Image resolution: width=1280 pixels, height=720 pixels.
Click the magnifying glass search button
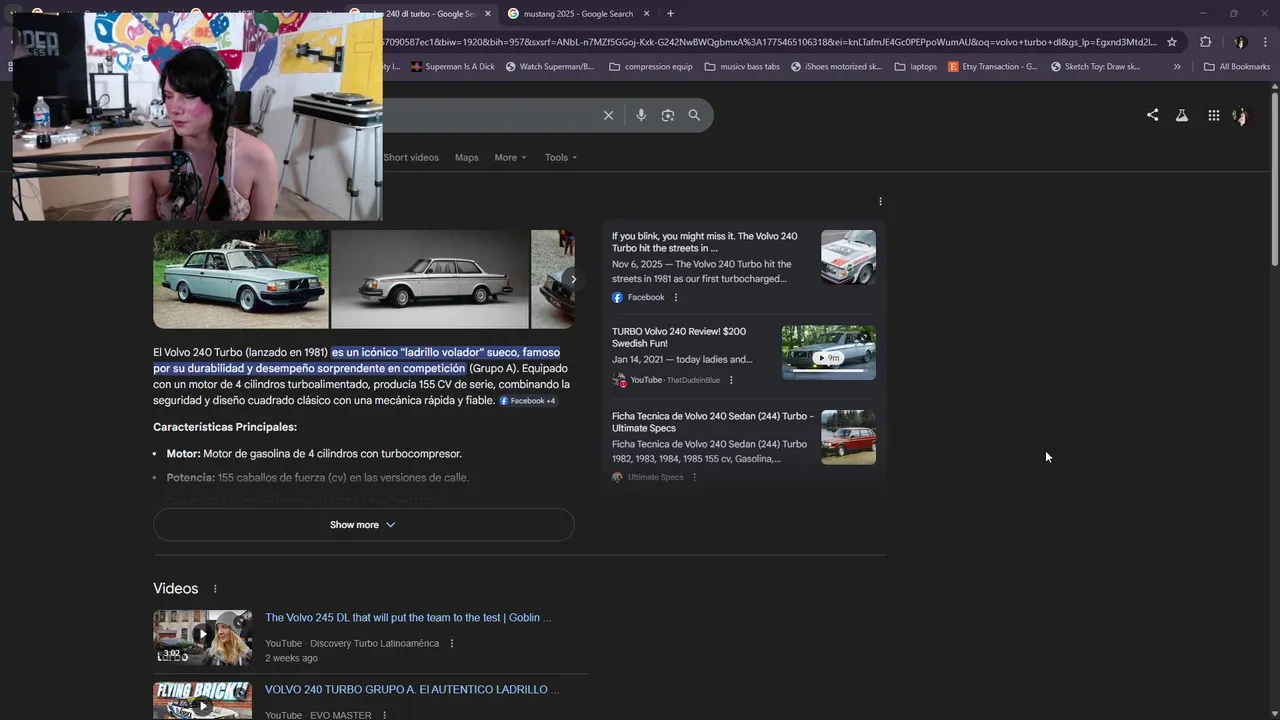point(694,115)
